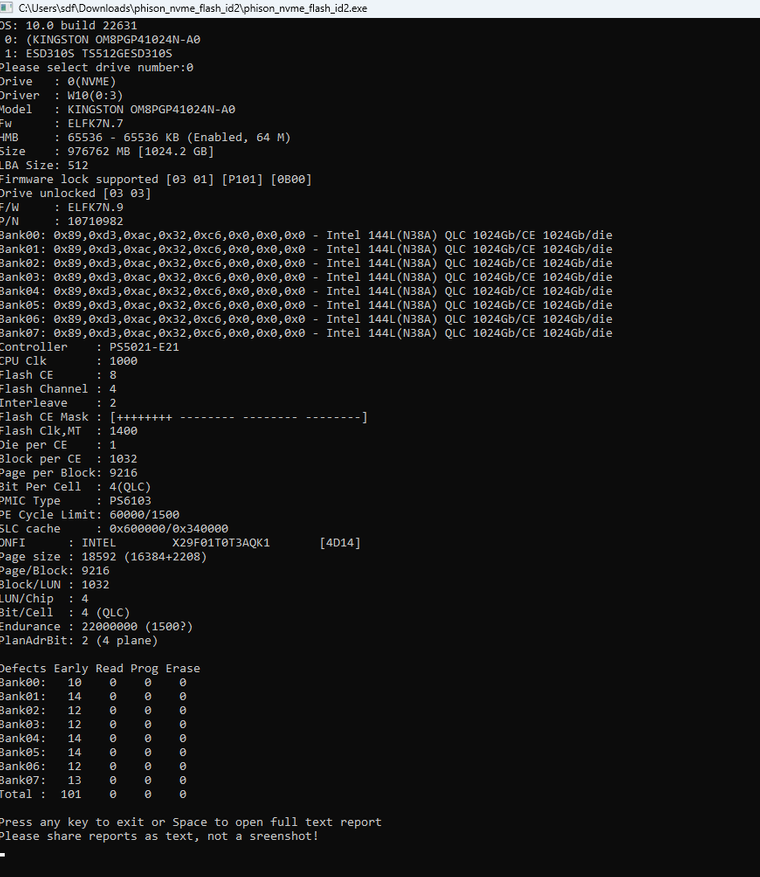Click the Bank06 flash ID line
This screenshot has width=760, height=877.
(x=306, y=319)
